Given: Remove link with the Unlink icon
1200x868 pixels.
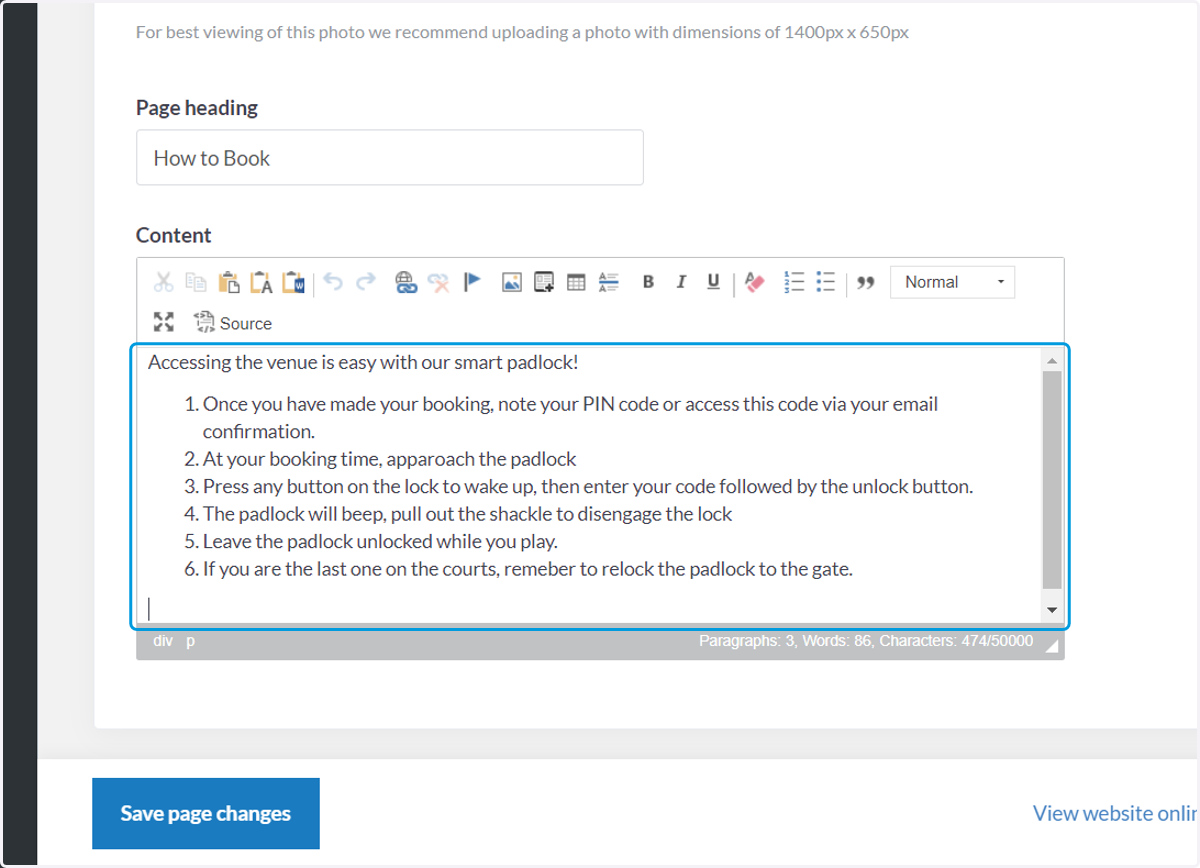Looking at the screenshot, I should tap(438, 282).
